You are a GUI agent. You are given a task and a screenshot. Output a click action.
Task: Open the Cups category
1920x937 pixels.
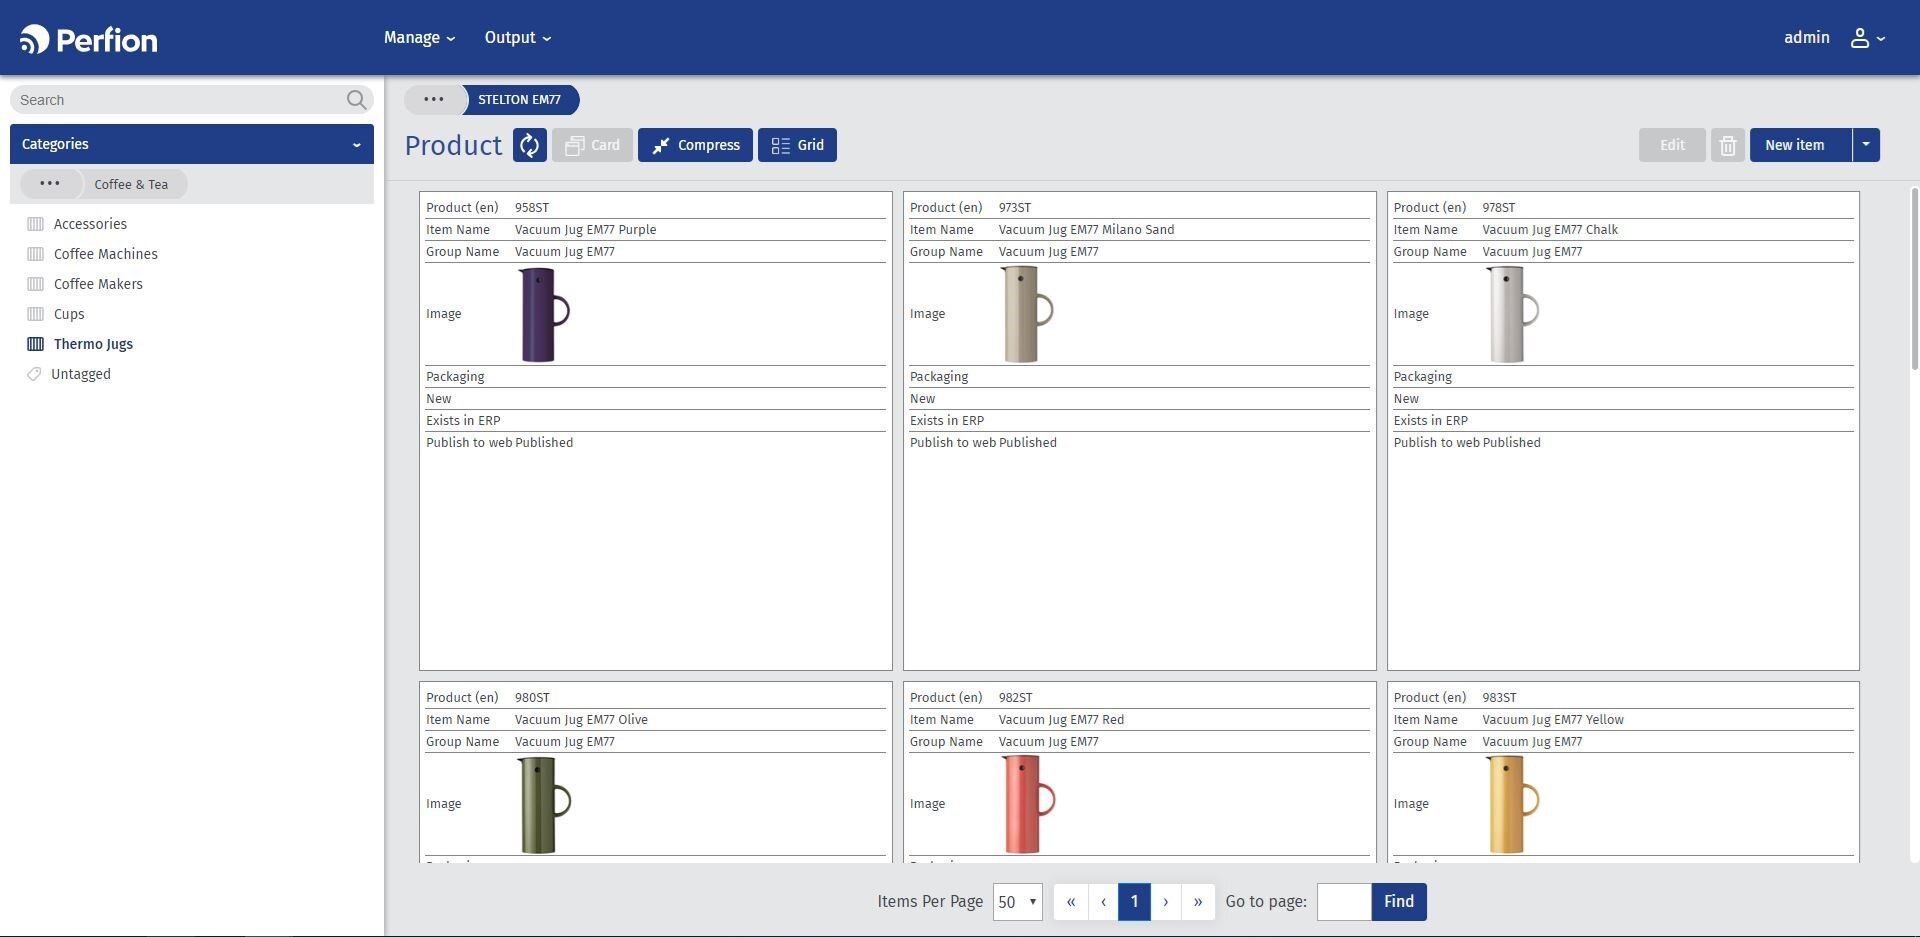point(69,314)
